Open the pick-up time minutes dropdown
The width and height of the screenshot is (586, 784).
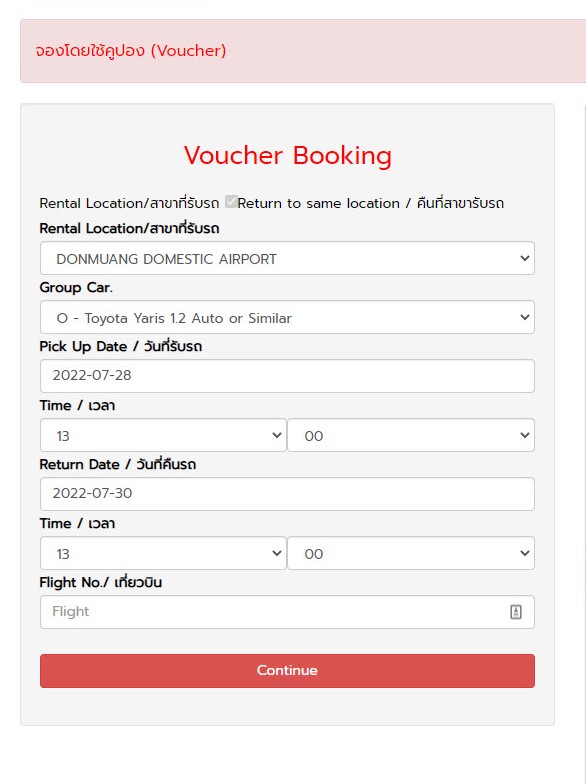[411, 436]
